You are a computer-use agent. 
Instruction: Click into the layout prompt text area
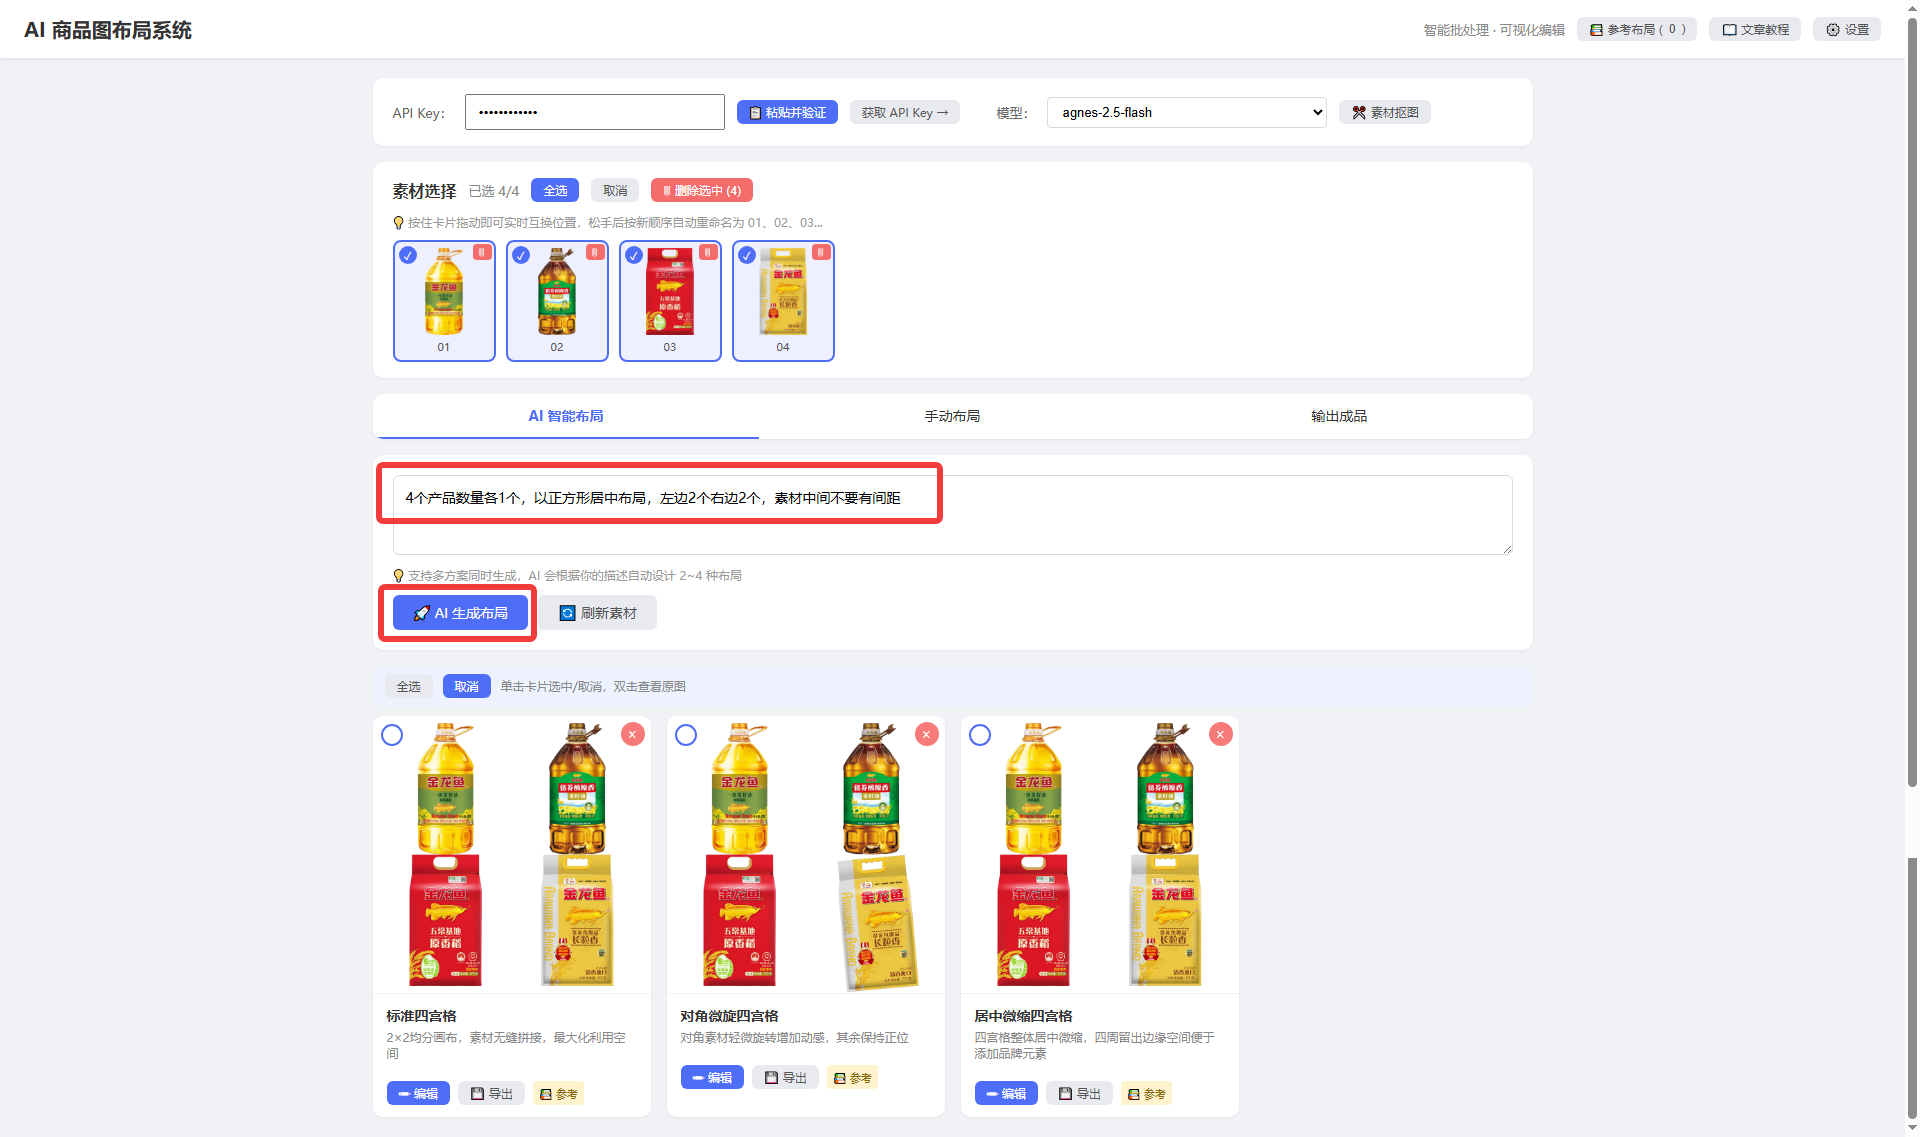click(x=952, y=514)
